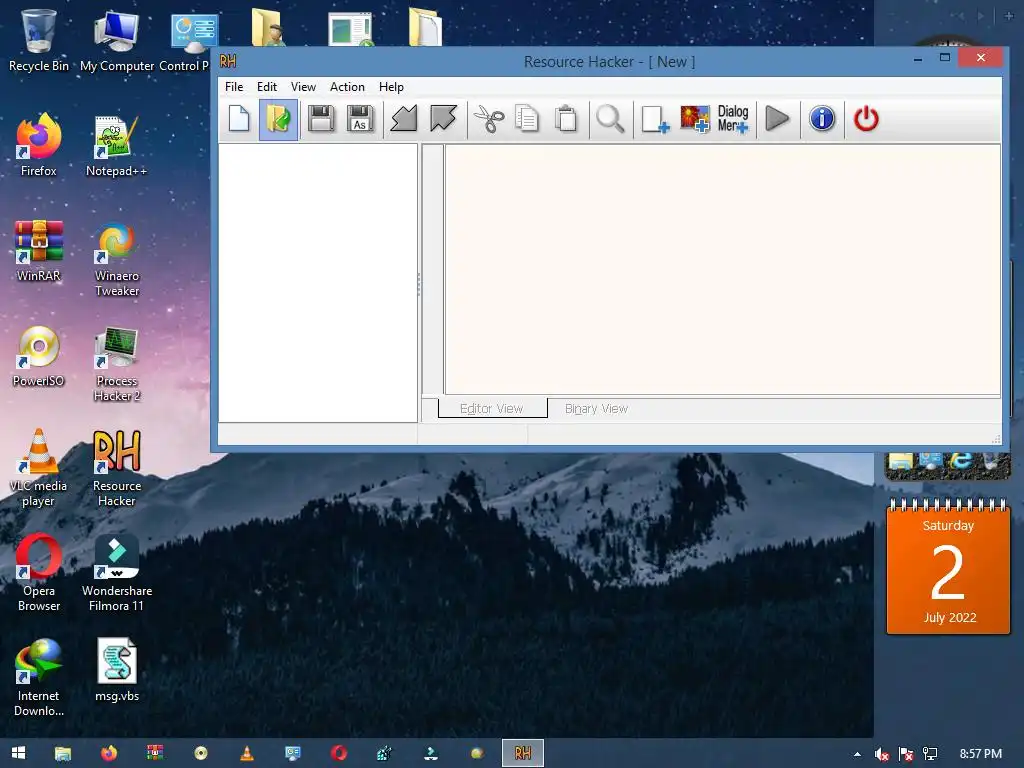Viewport: 1024px width, 768px height.
Task: Copy using the documents icon
Action: (x=527, y=119)
